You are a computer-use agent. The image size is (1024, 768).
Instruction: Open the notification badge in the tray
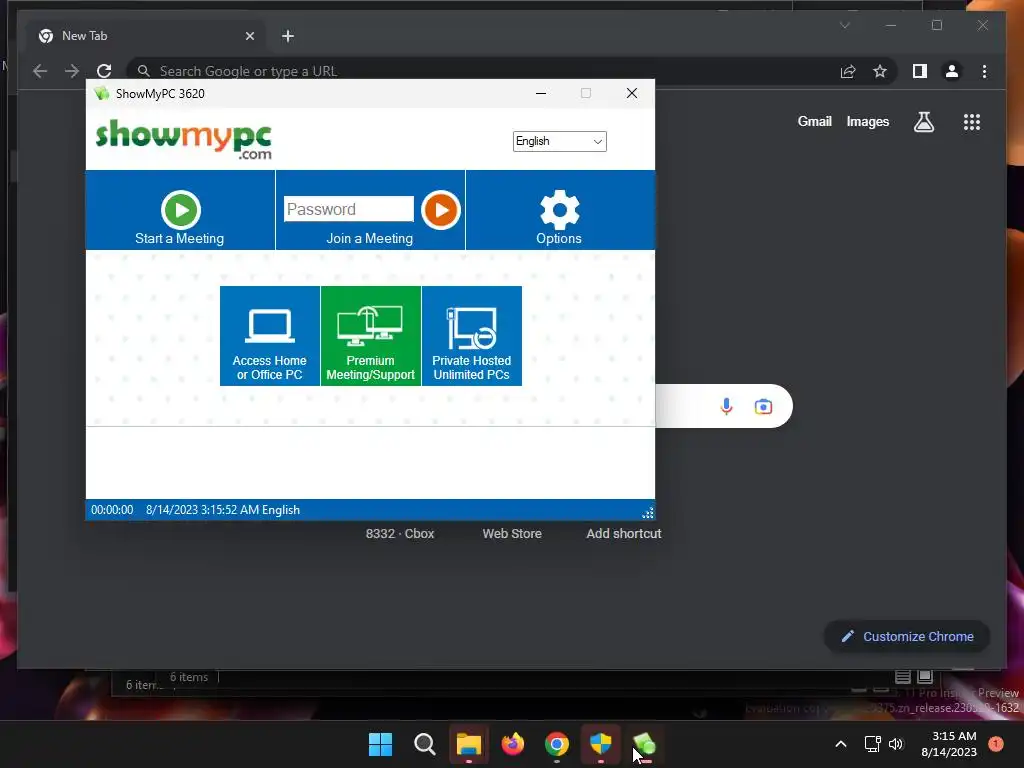(x=996, y=744)
